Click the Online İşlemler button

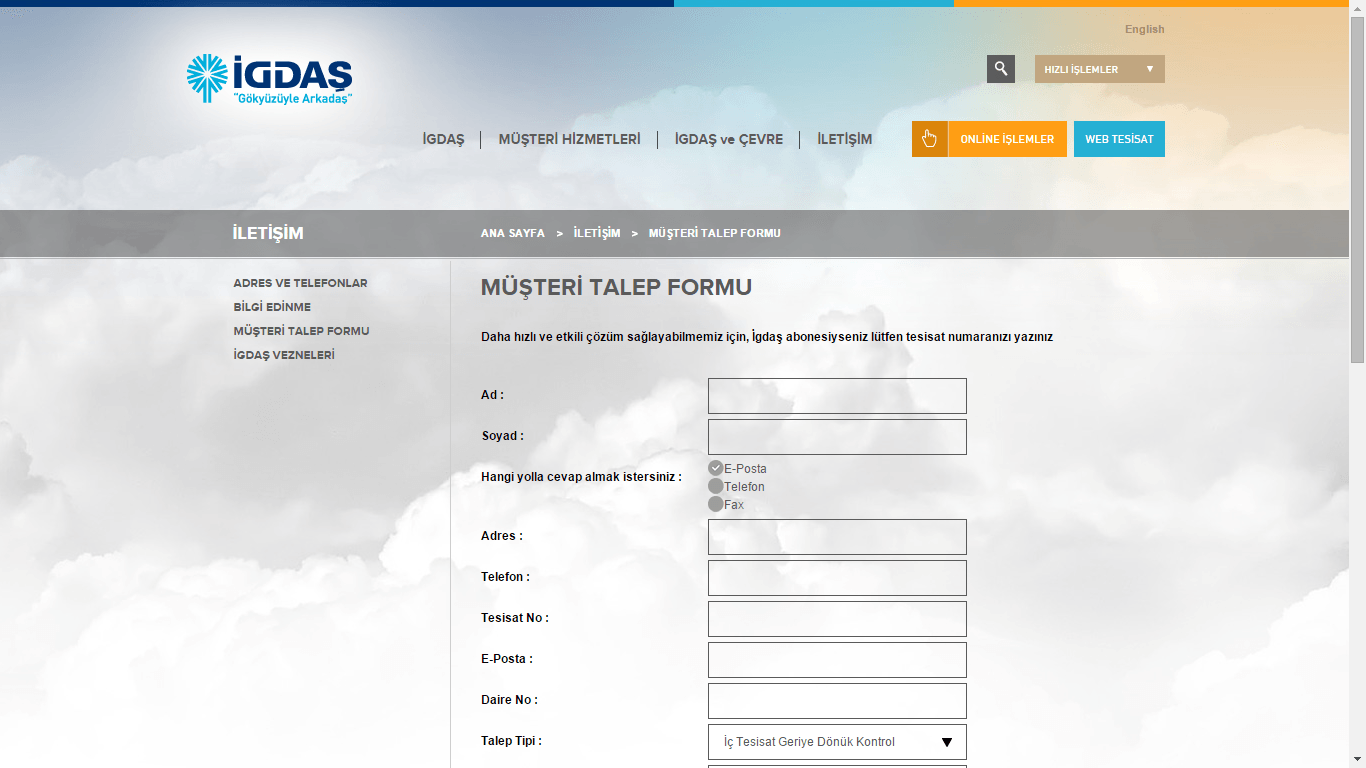(x=1007, y=139)
